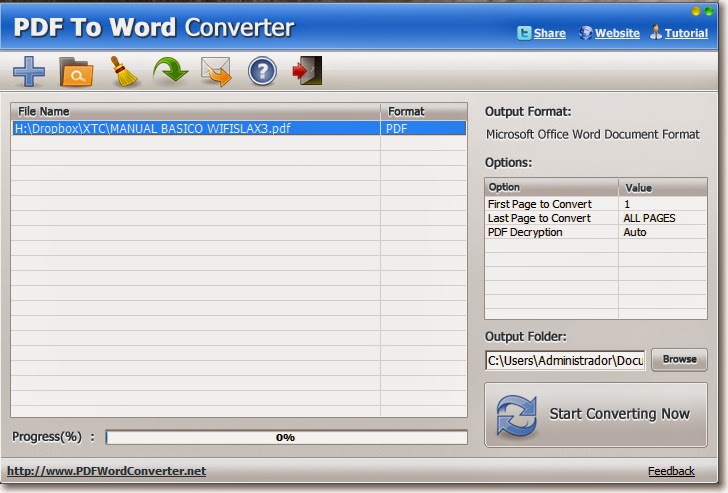
Task: Click the Format column header
Action: [423, 111]
